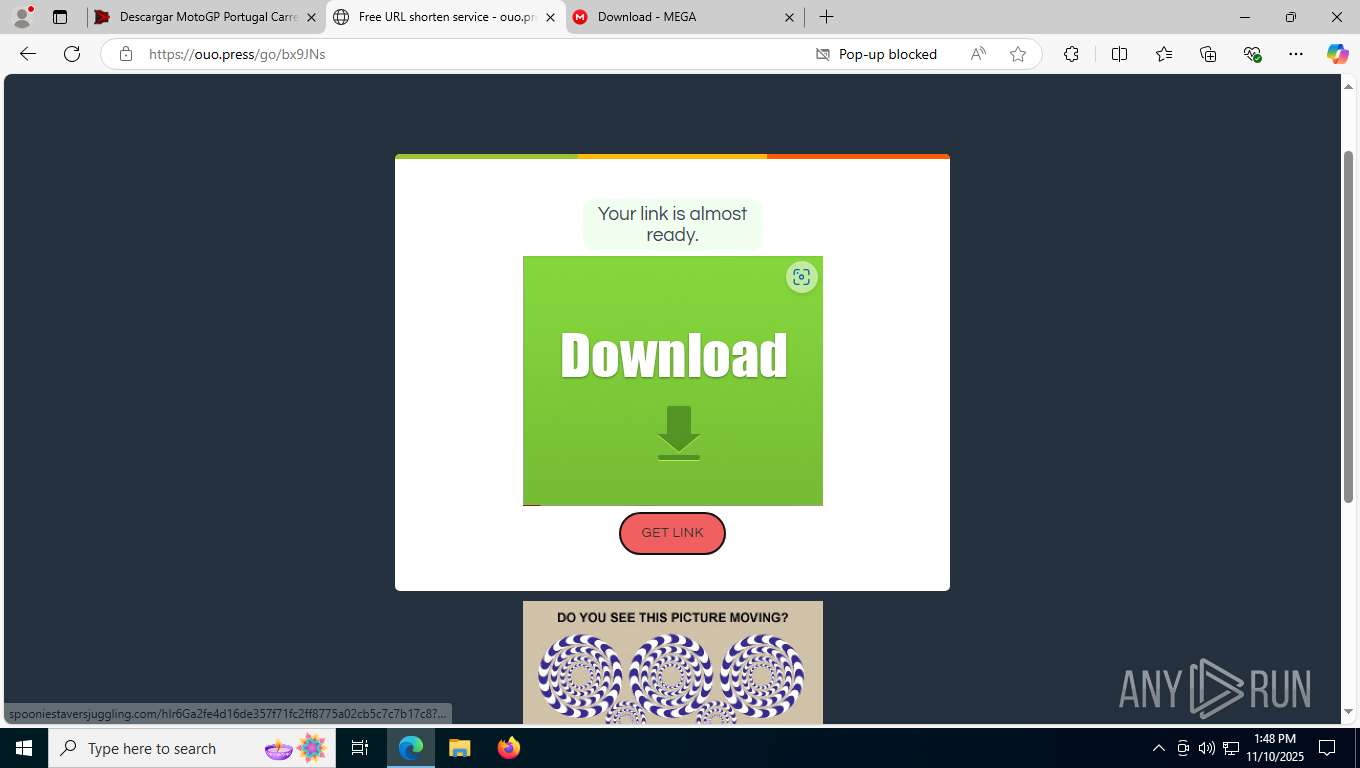
Task: Open the Collections panel
Action: [x=1208, y=54]
